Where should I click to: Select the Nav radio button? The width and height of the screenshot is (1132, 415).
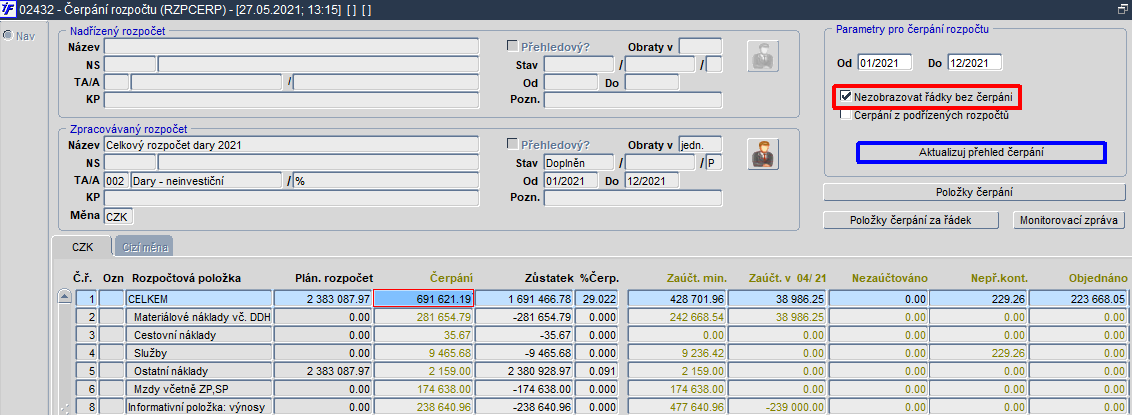(7, 35)
